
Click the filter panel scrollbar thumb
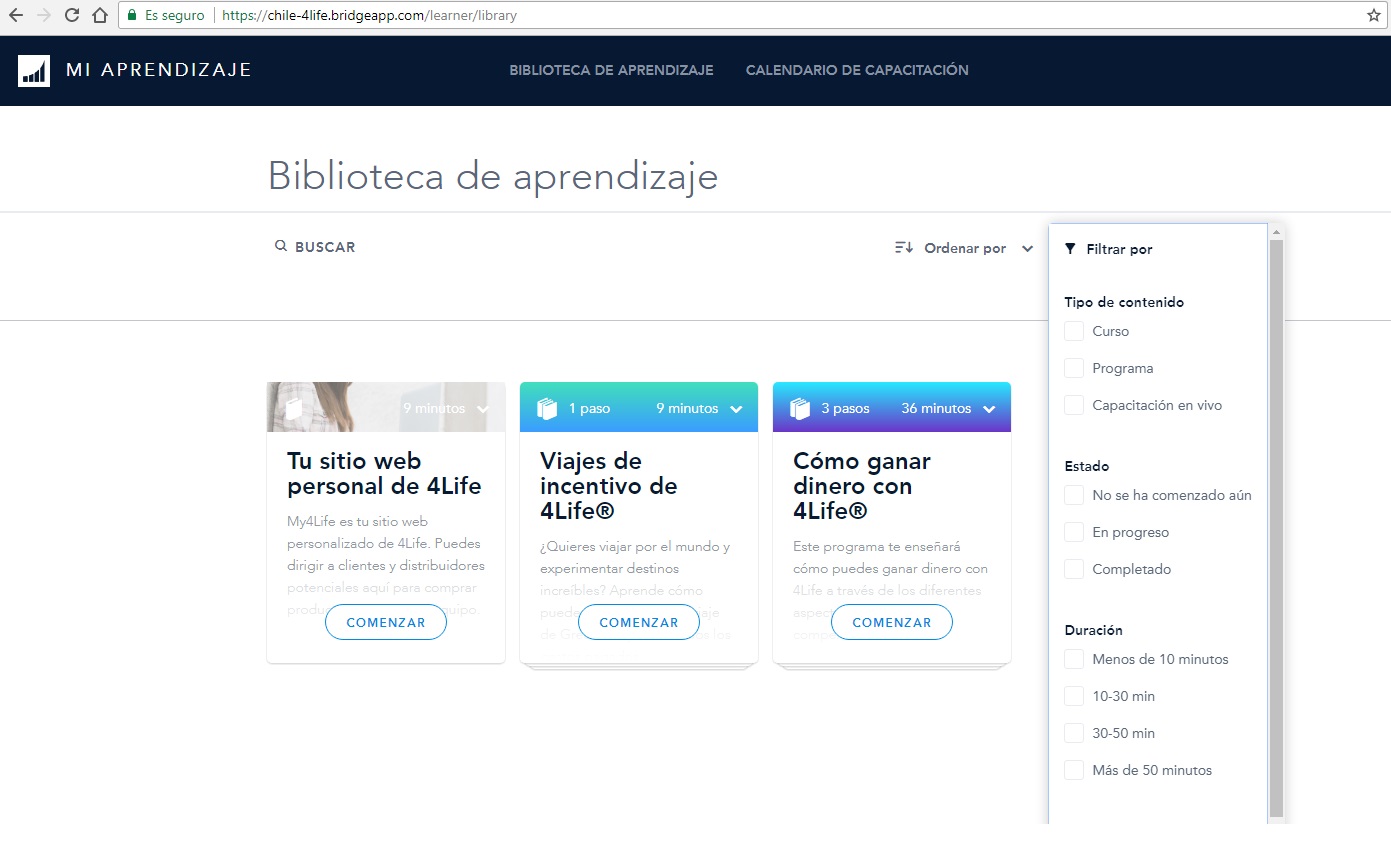(x=1276, y=528)
